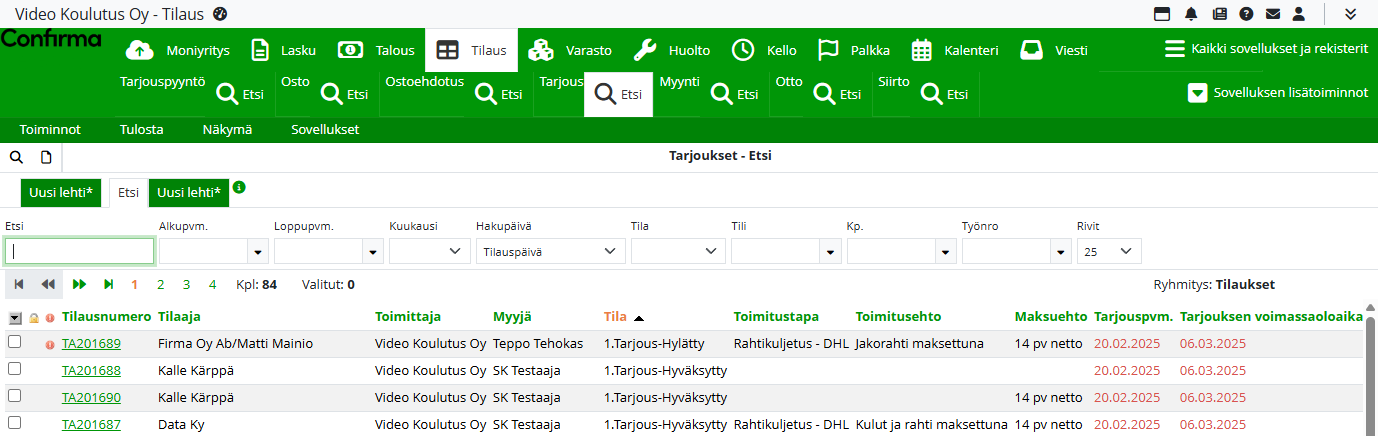Open the Varasto module icon
This screenshot has height=436, width=1378.
541,50
